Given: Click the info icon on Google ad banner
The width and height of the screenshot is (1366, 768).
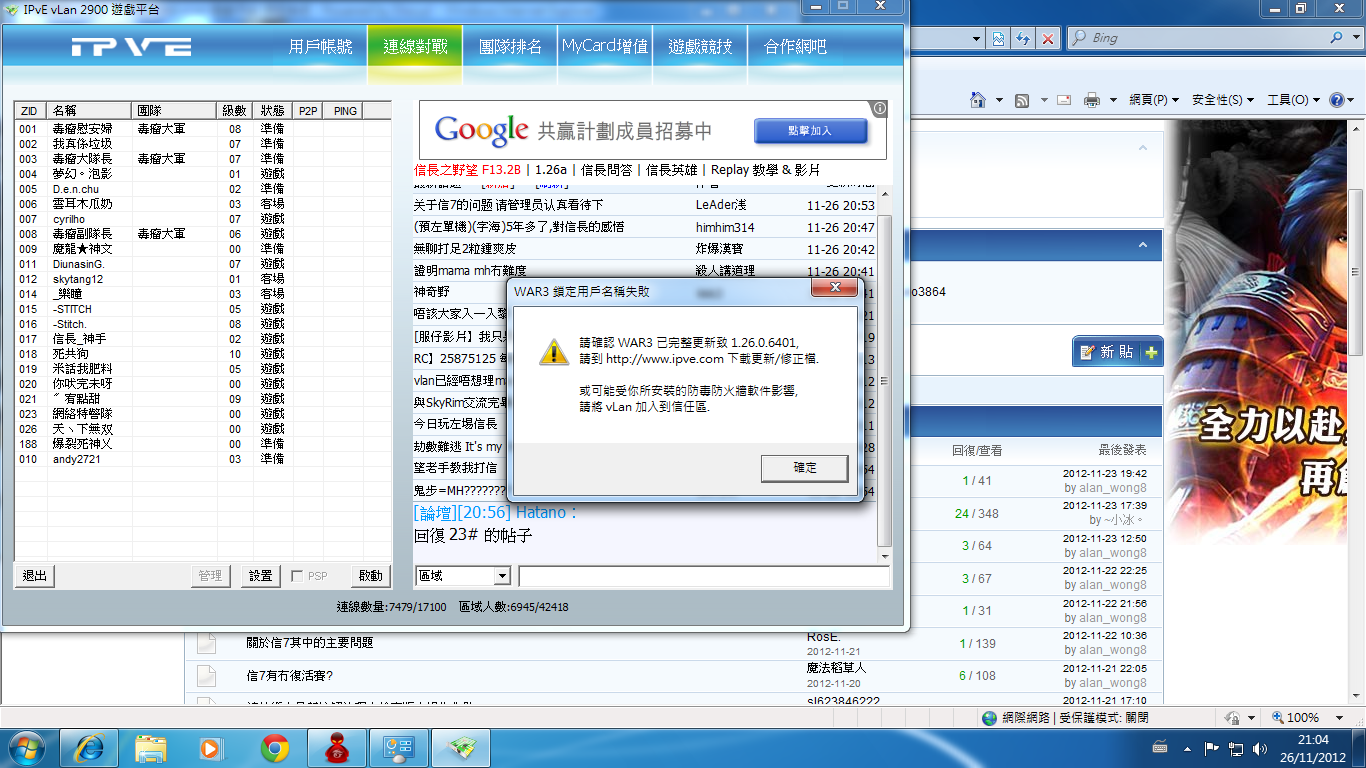Looking at the screenshot, I should pos(879,108).
